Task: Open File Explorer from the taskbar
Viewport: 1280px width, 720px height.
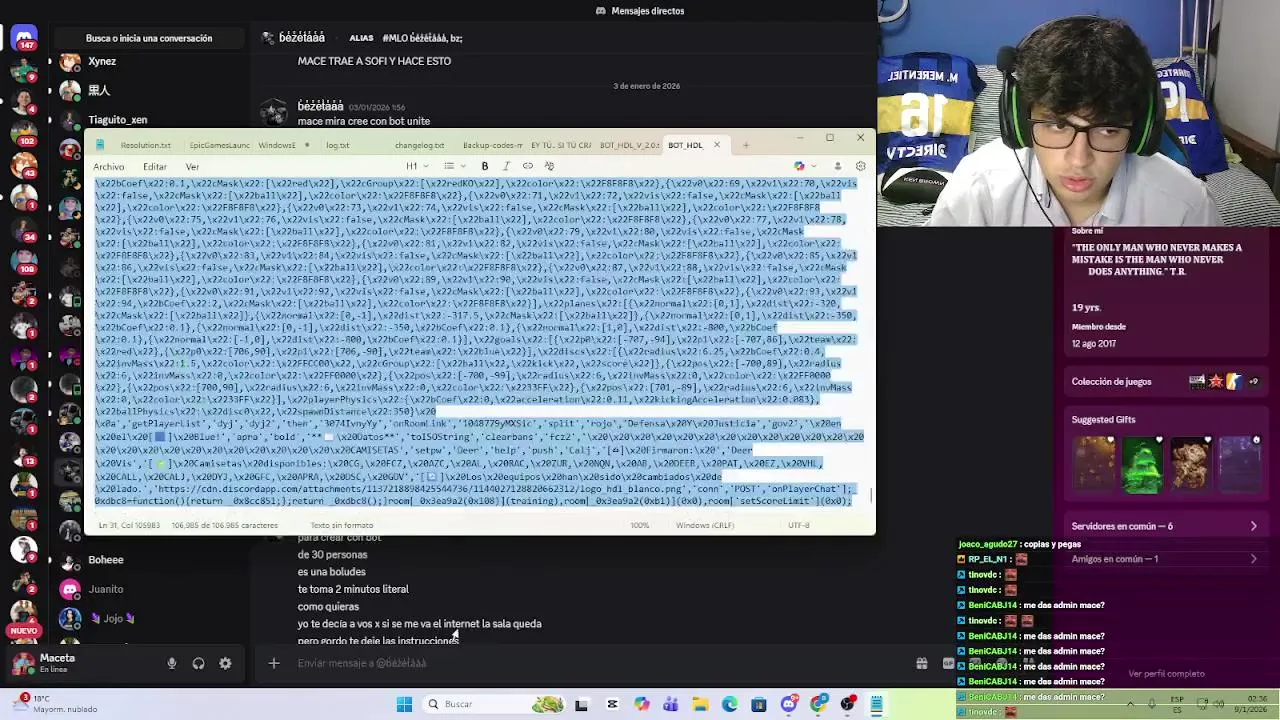Action: (x=700, y=704)
